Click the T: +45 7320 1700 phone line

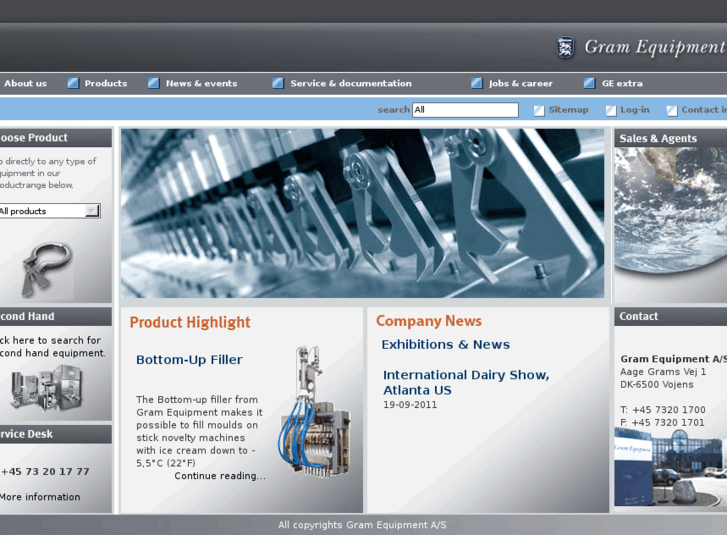[x=663, y=410]
